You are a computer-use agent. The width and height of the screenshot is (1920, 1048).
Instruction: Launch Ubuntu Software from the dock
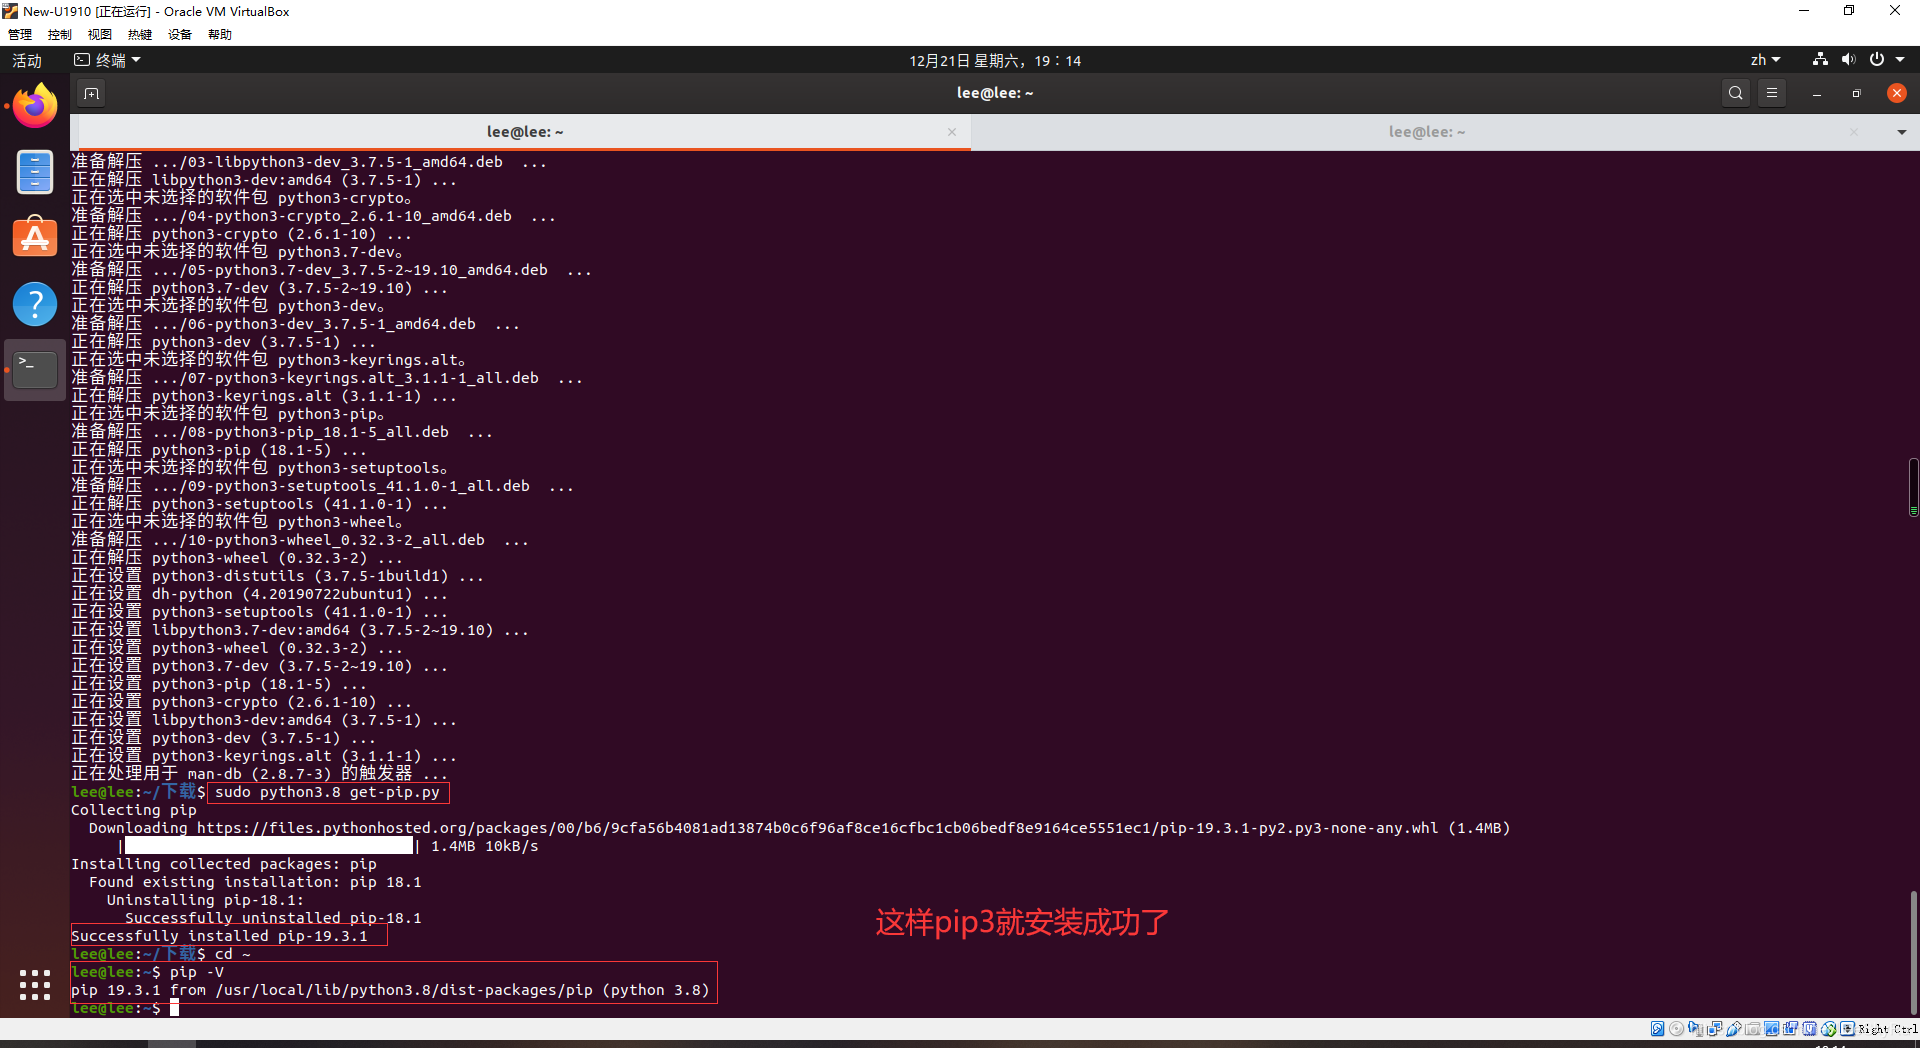click(x=35, y=238)
